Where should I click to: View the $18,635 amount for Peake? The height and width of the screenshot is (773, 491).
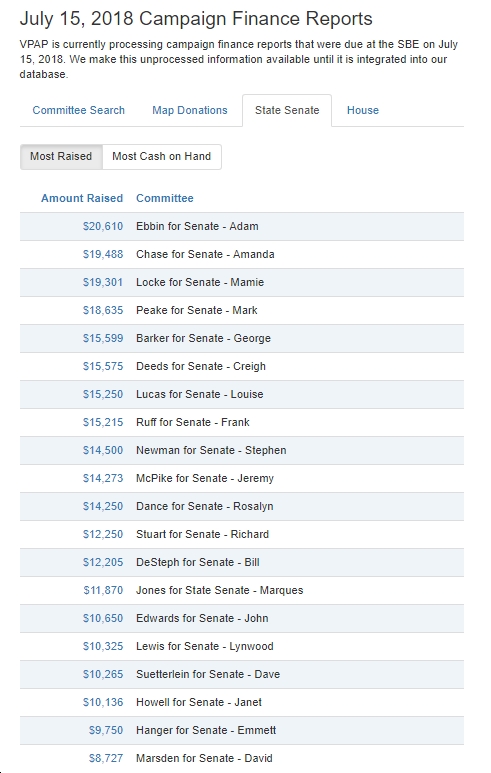[x=103, y=311]
